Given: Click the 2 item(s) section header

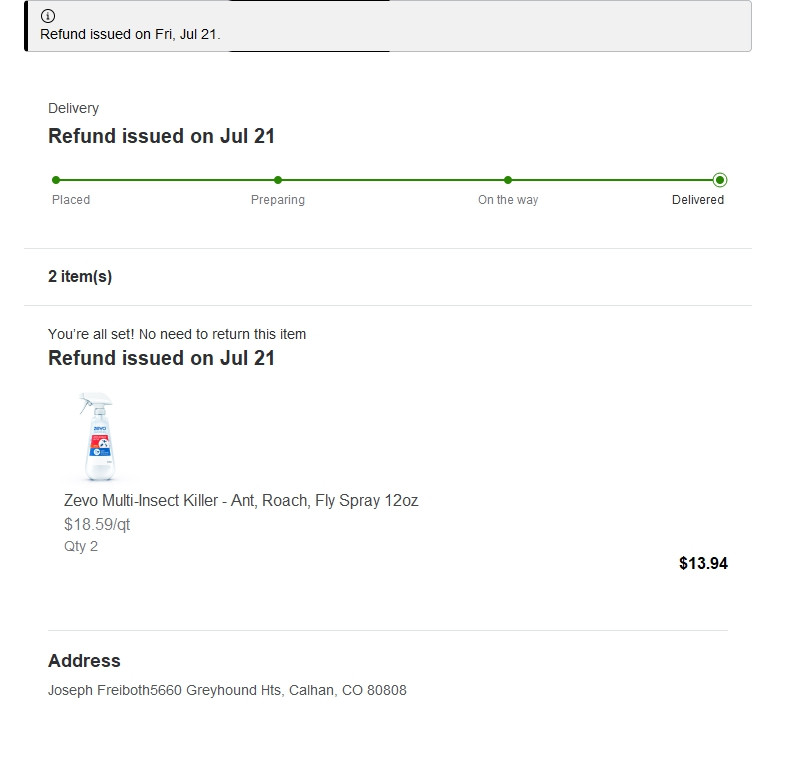Looking at the screenshot, I should tap(80, 277).
